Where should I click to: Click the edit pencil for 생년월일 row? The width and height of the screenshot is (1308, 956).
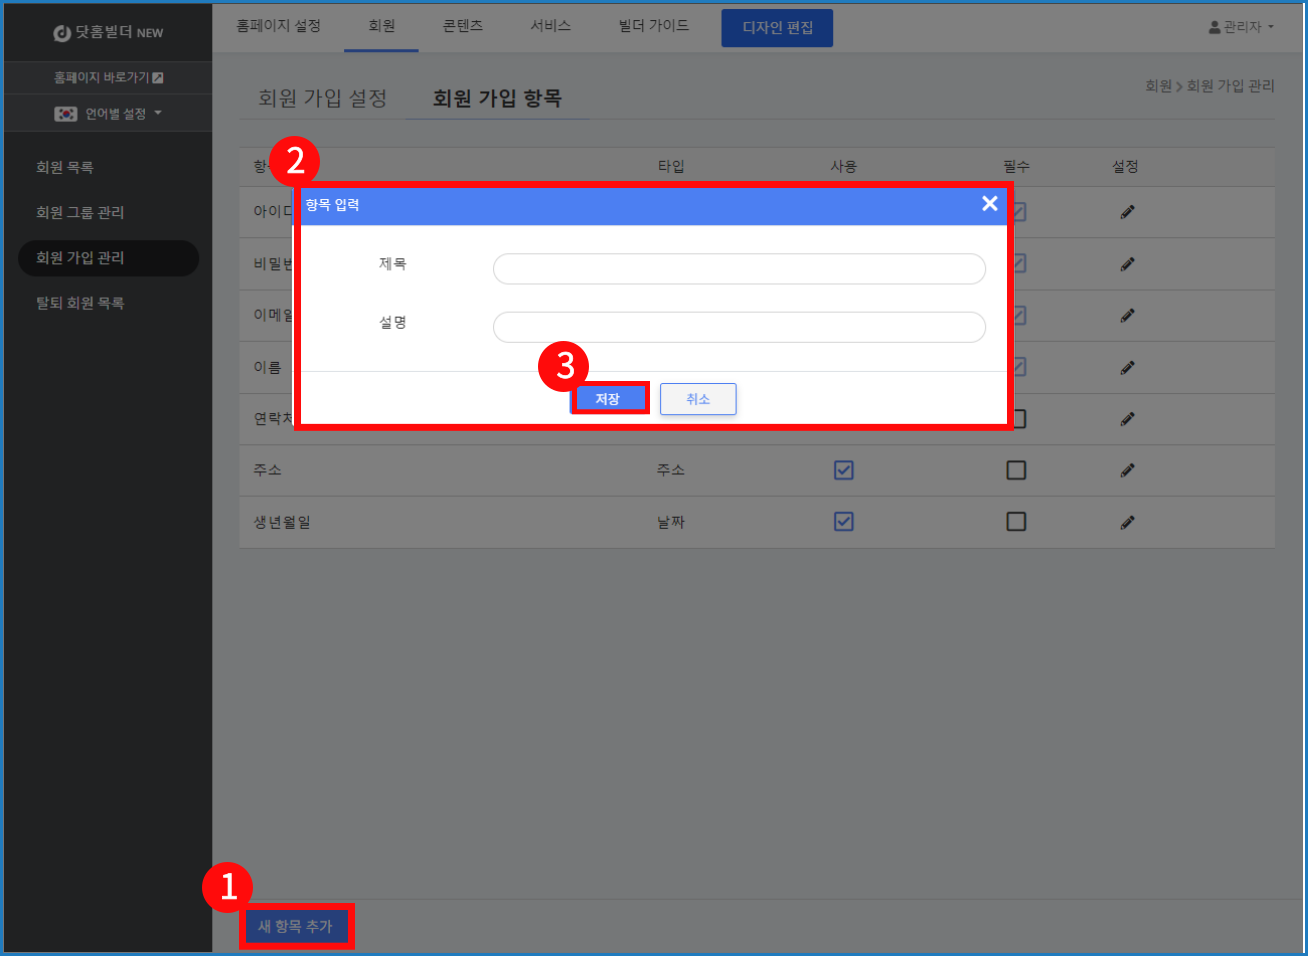[x=1127, y=522]
